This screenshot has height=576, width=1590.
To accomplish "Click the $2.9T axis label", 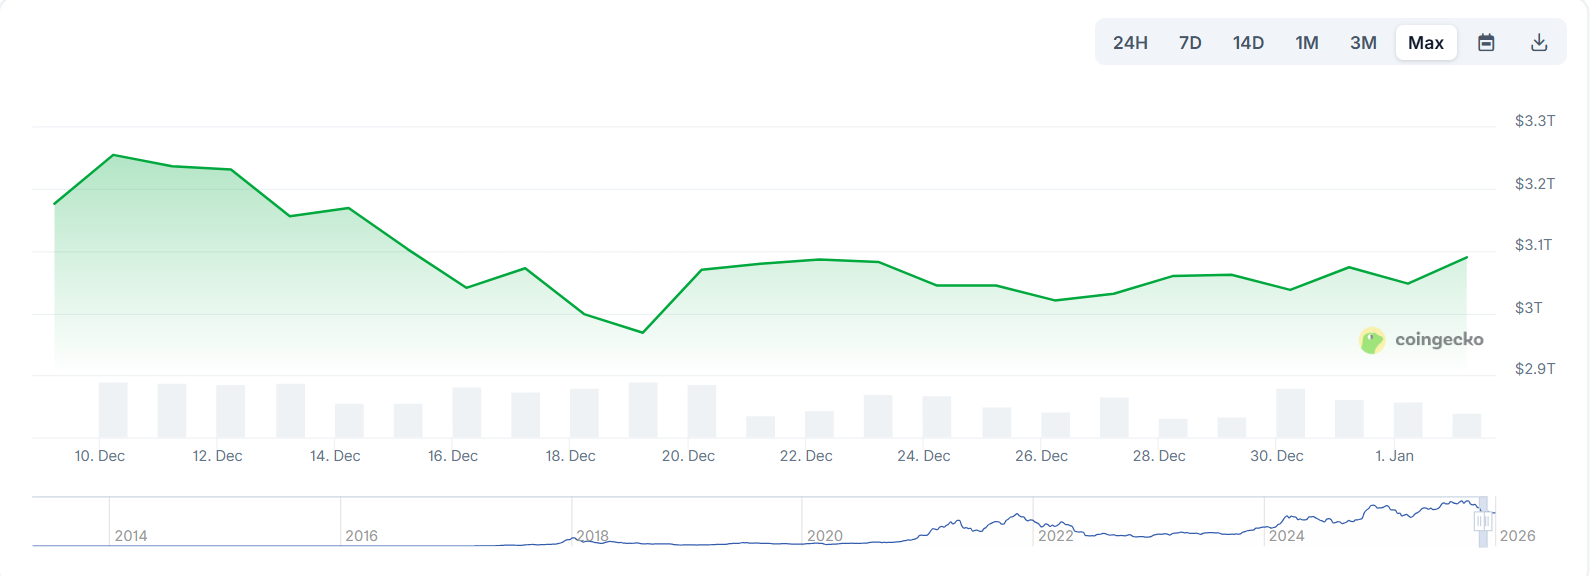I will (1533, 367).
